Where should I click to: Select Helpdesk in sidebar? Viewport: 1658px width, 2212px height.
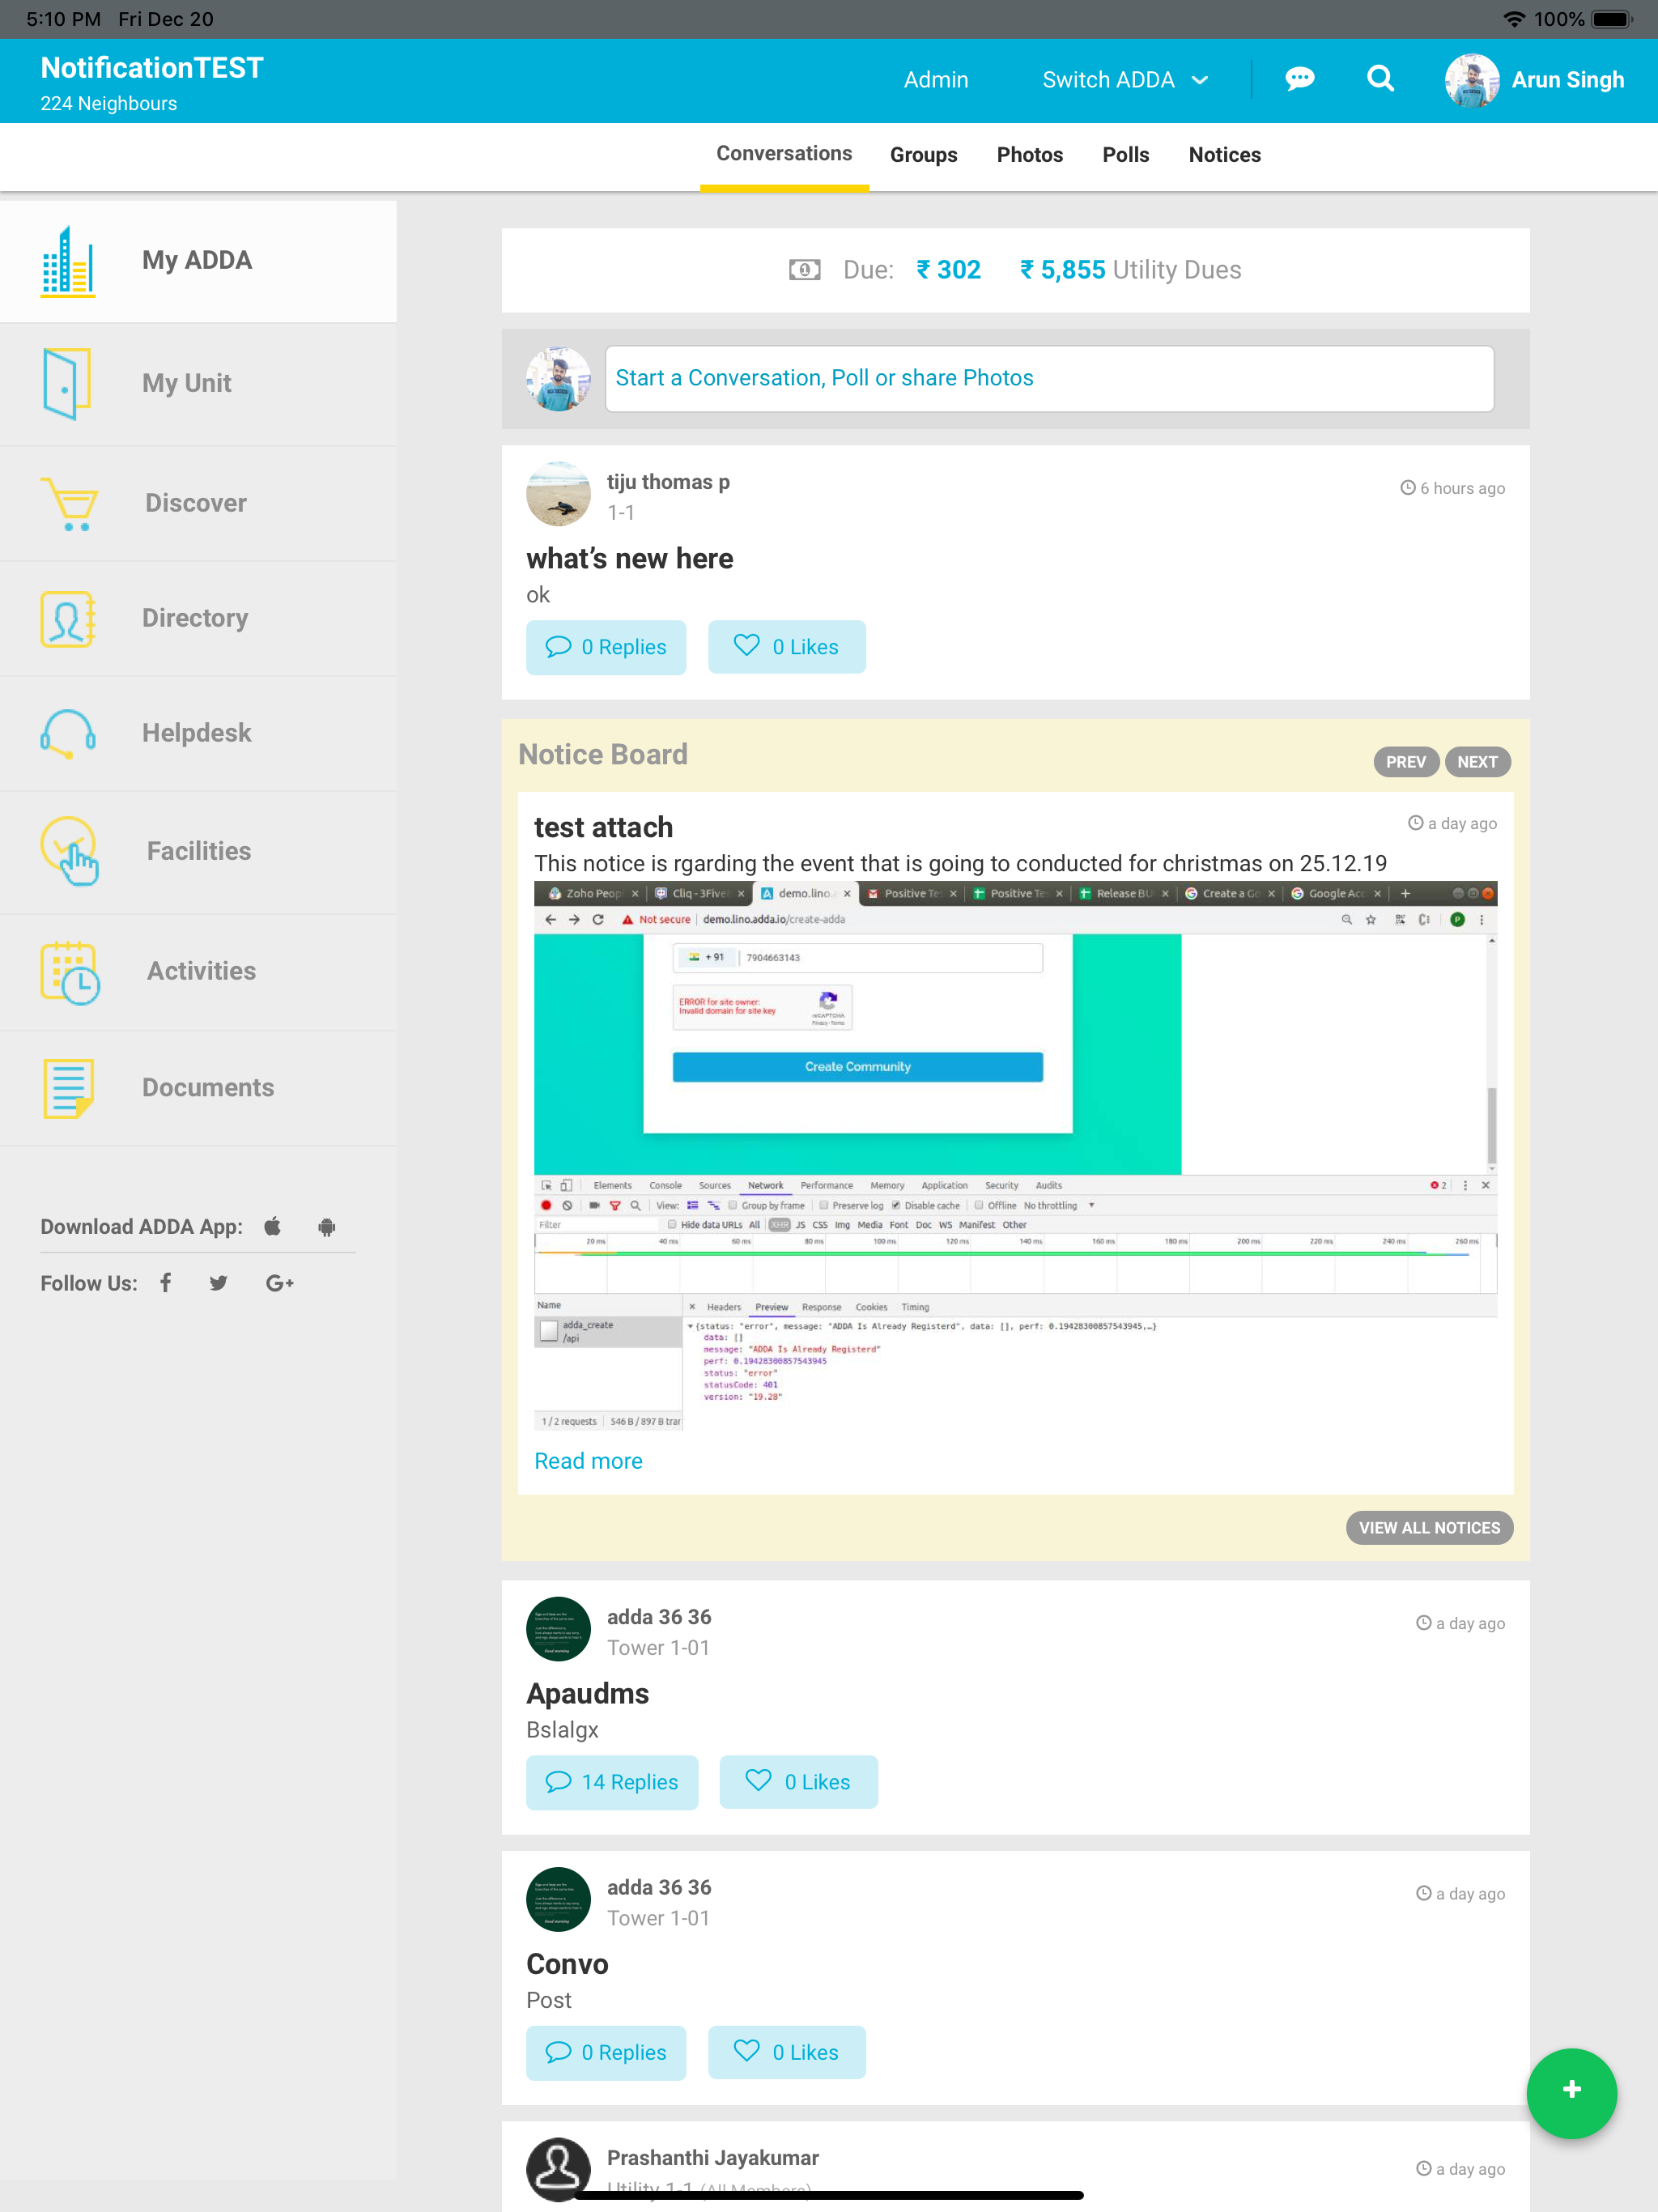click(198, 733)
